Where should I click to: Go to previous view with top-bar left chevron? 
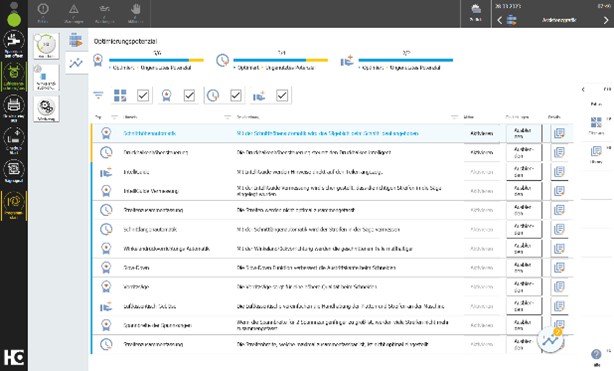pyautogui.click(x=500, y=20)
